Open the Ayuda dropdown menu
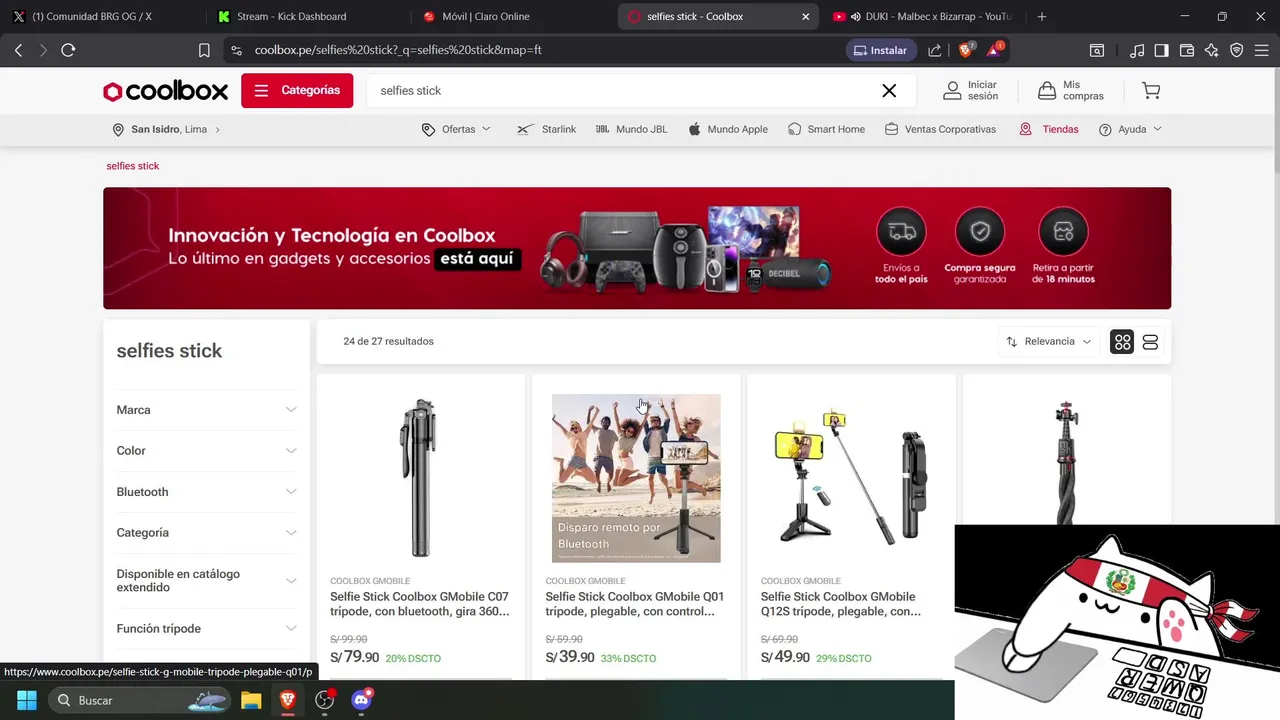The width and height of the screenshot is (1280, 720). pos(1130,130)
